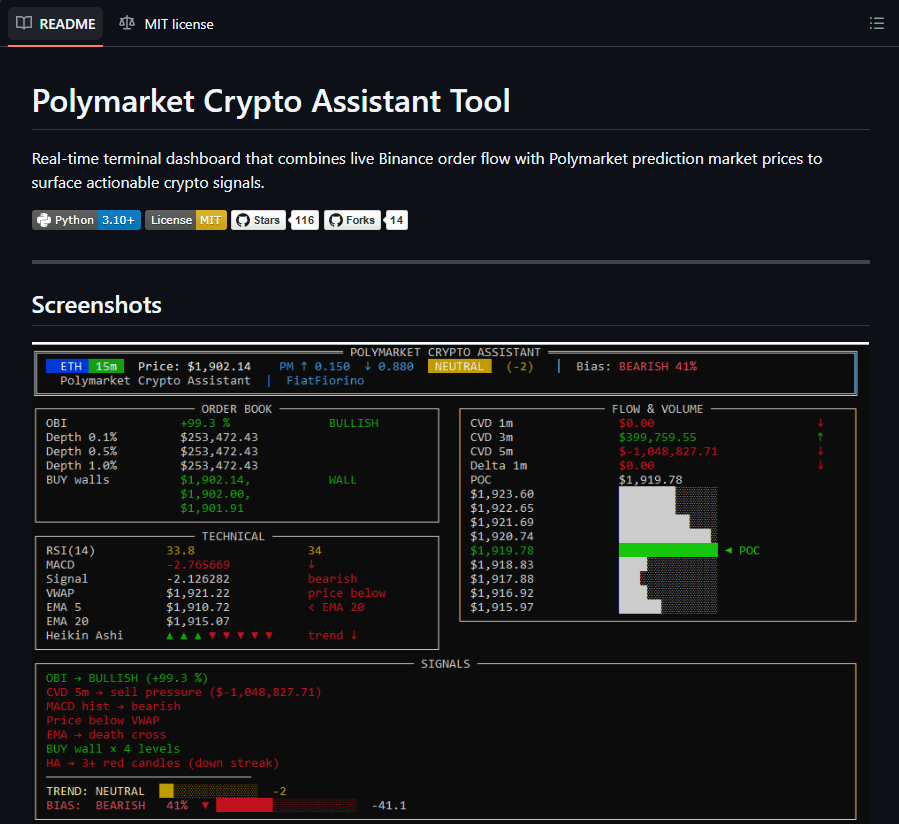Click the README book icon
Screen dimensions: 899x824
(24, 24)
